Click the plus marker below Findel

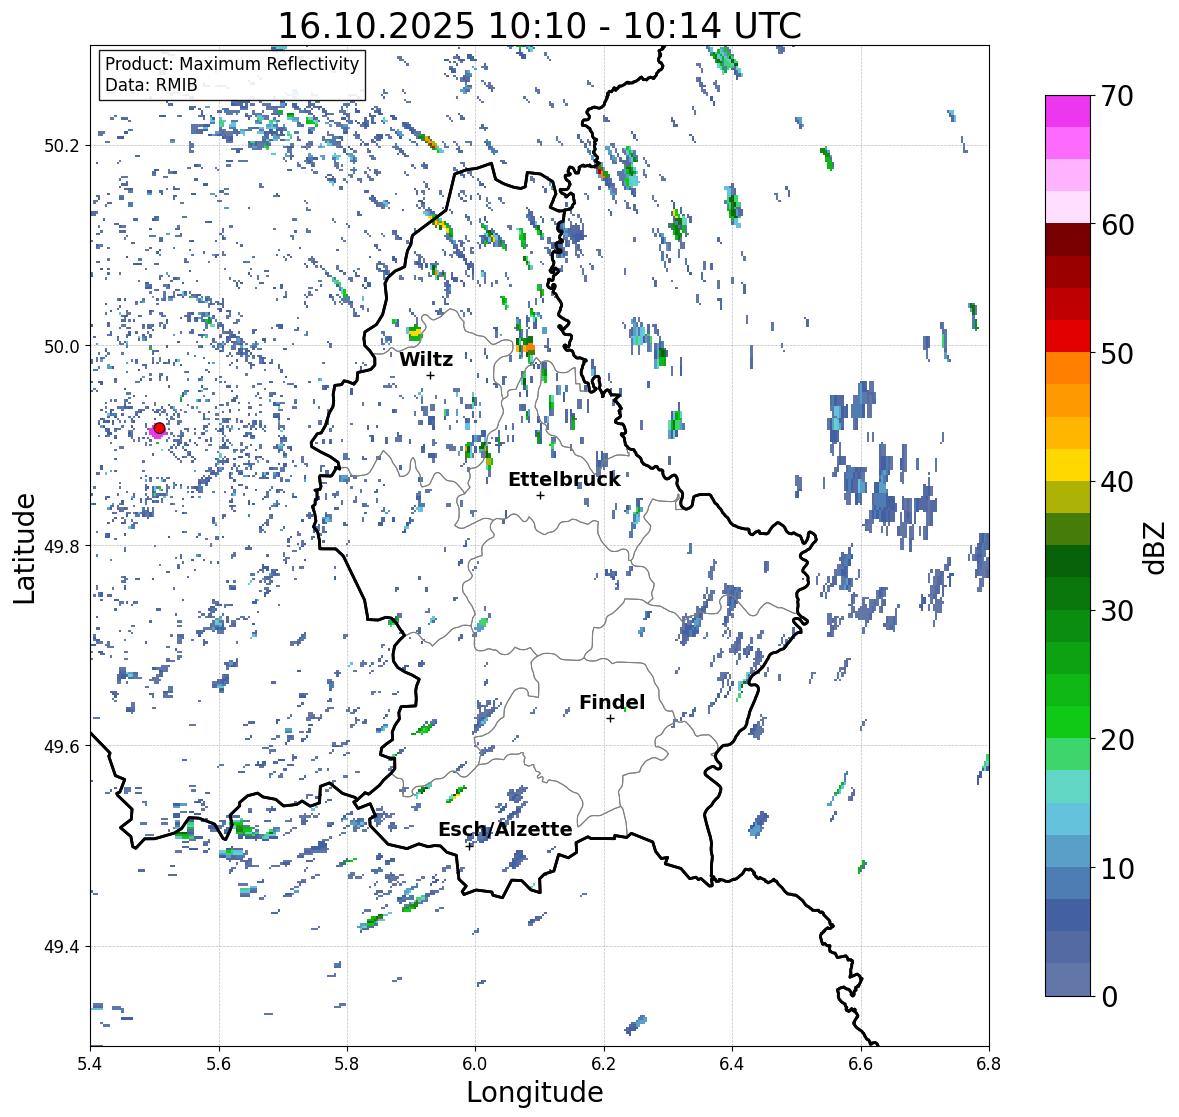(x=611, y=719)
